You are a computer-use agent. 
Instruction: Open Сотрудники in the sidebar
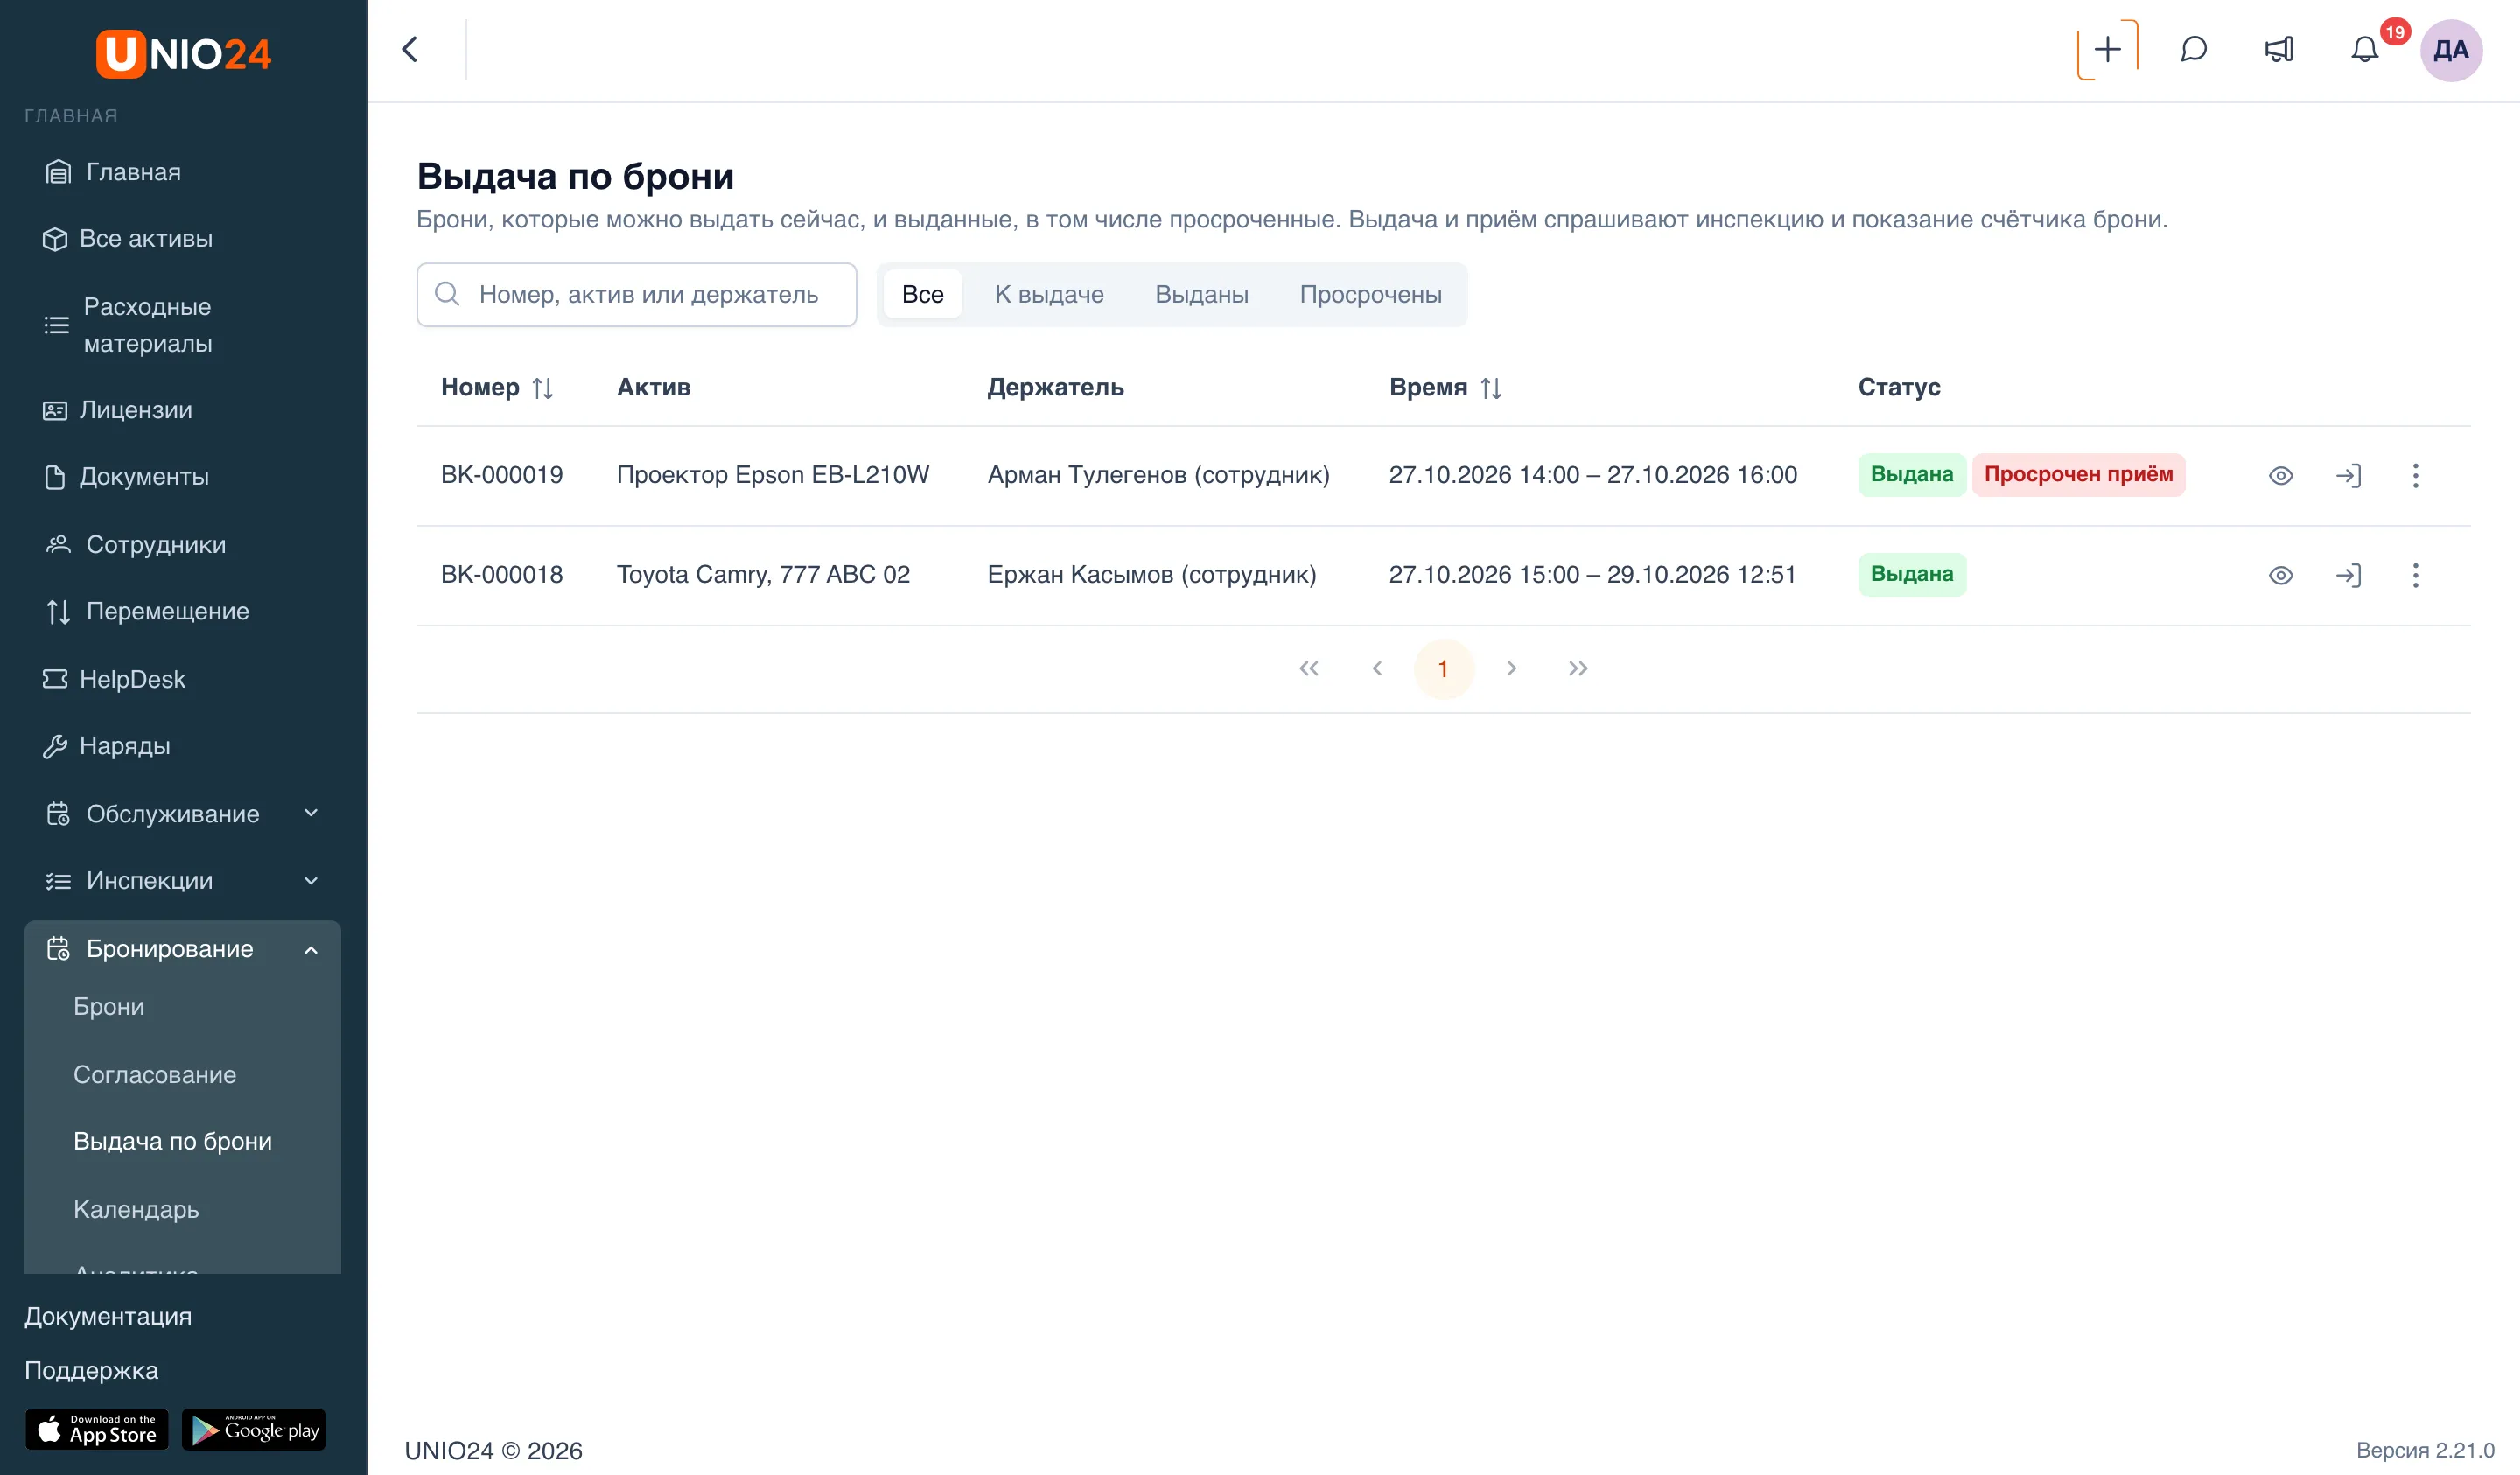182,544
